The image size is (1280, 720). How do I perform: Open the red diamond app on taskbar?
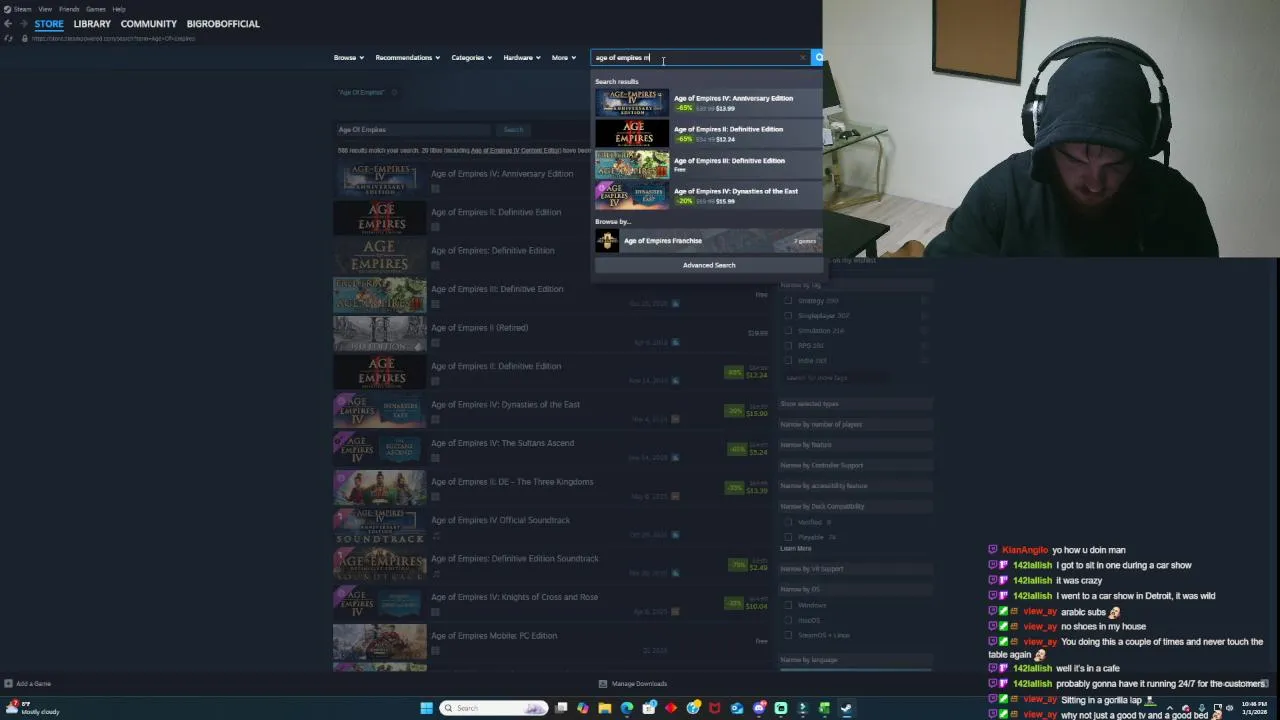pos(671,708)
